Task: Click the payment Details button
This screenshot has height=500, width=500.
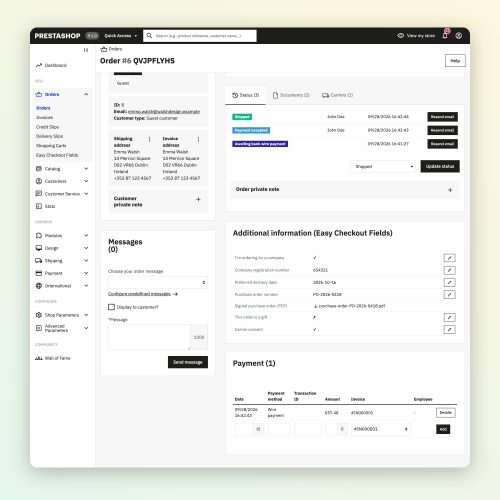Action: [446, 413]
